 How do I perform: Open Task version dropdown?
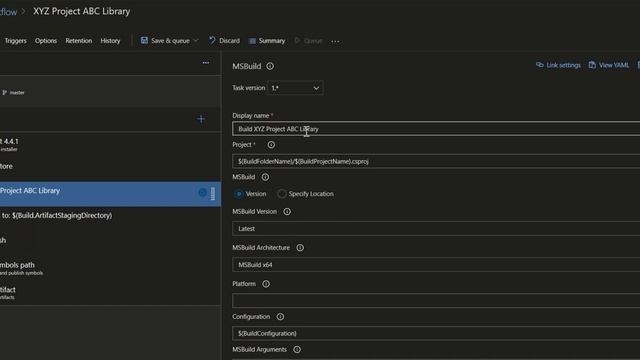(x=295, y=88)
